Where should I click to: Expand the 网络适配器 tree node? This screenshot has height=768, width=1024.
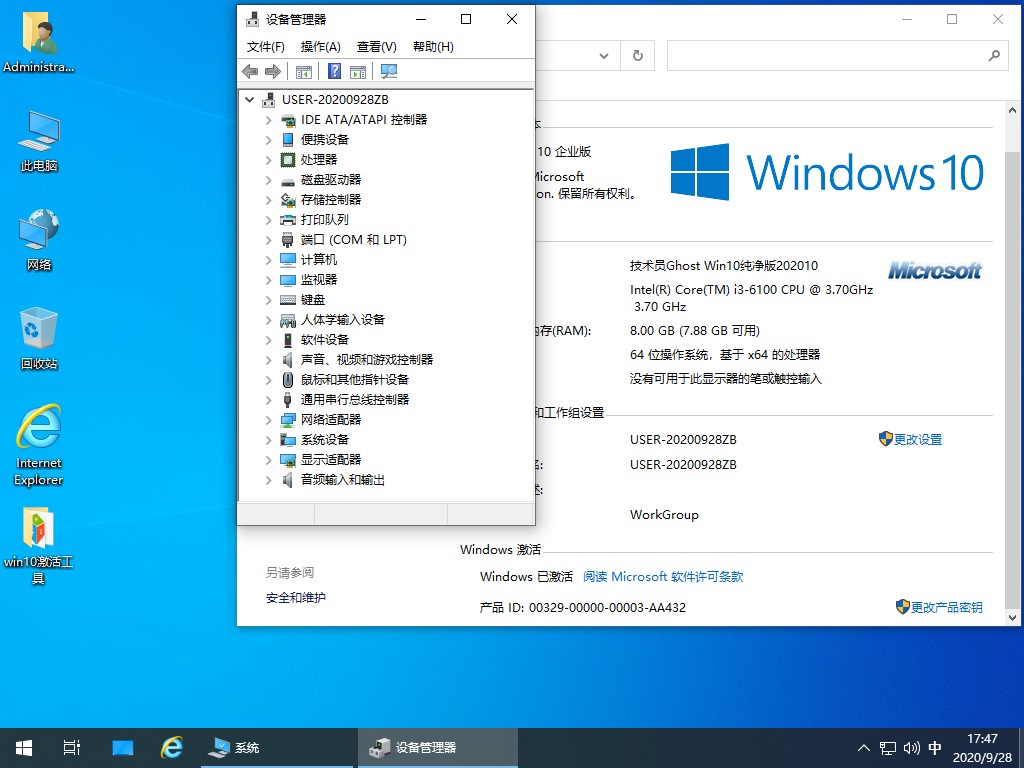pyautogui.click(x=268, y=420)
